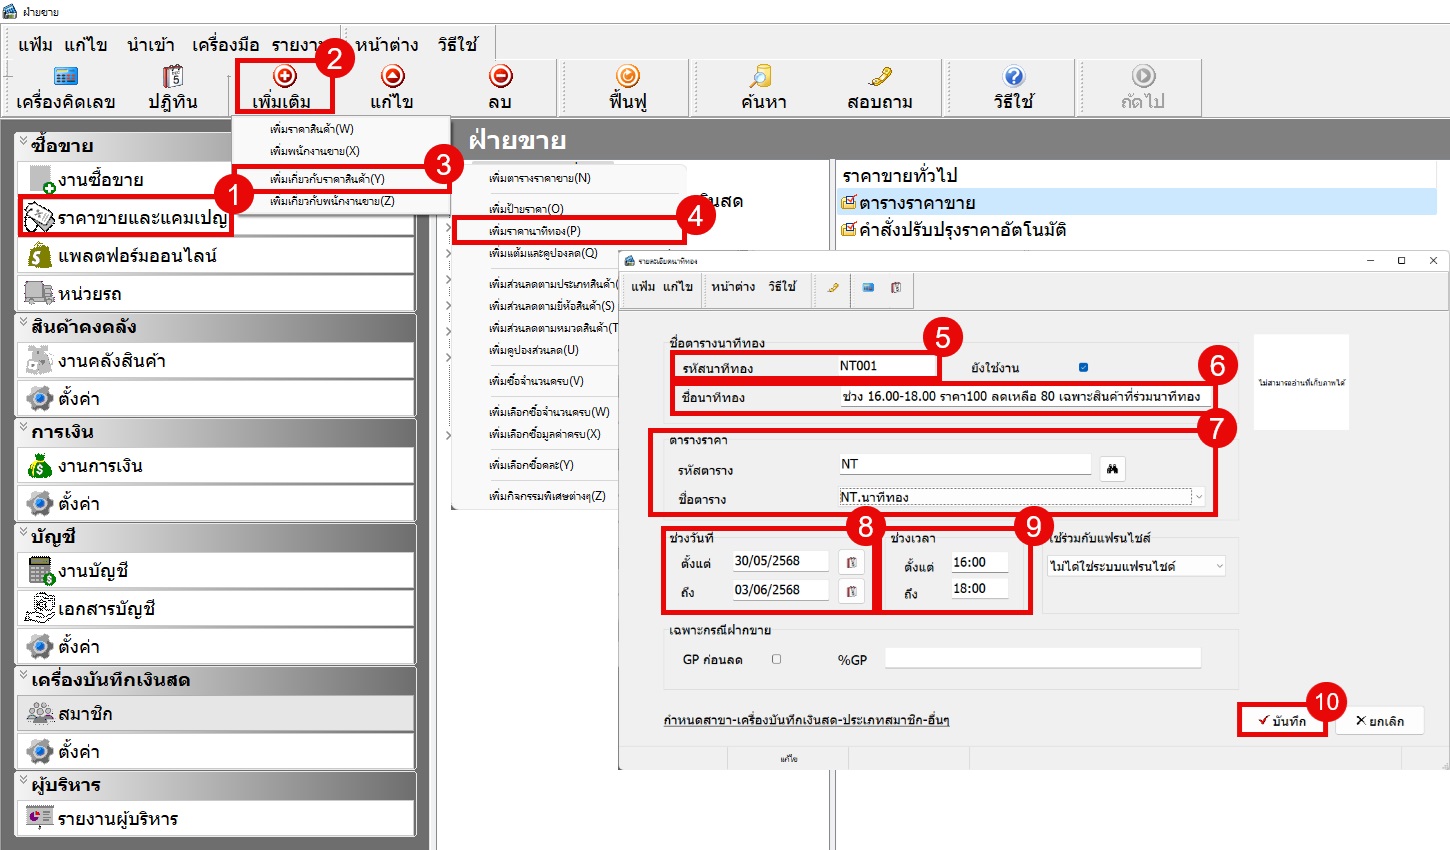The height and width of the screenshot is (850, 1450).
Task: Check the GP ก่อนลด checkbox
Action: (776, 659)
